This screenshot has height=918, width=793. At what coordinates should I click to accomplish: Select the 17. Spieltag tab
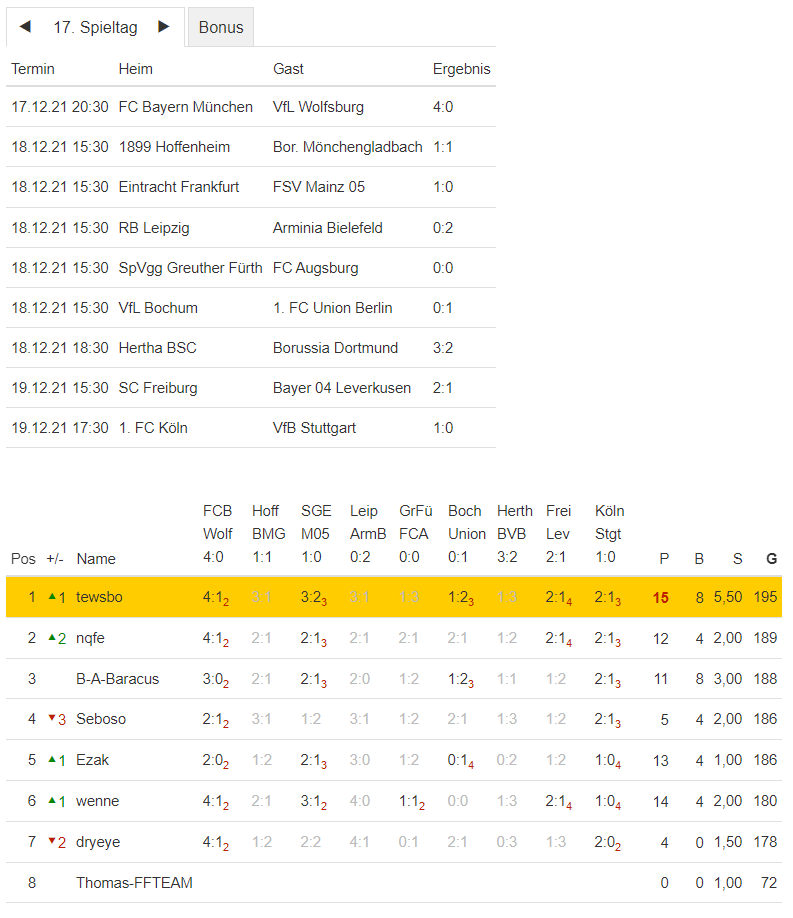pyautogui.click(x=96, y=28)
